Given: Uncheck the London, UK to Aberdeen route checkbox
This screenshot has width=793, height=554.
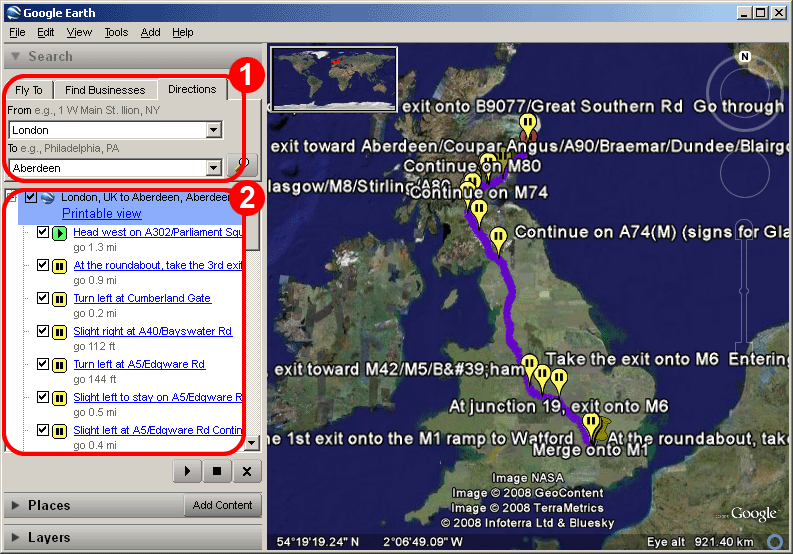Looking at the screenshot, I should pyautogui.click(x=31, y=198).
